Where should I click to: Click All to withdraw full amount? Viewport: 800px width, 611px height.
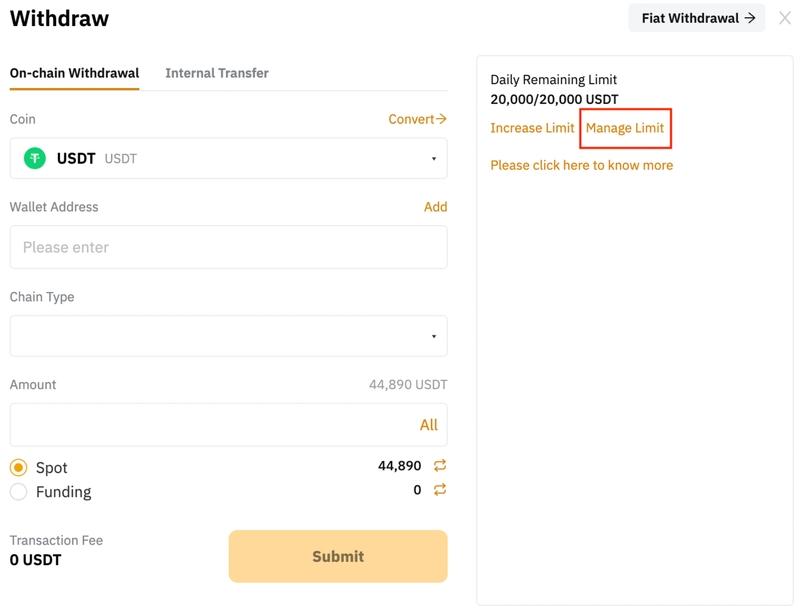click(428, 425)
